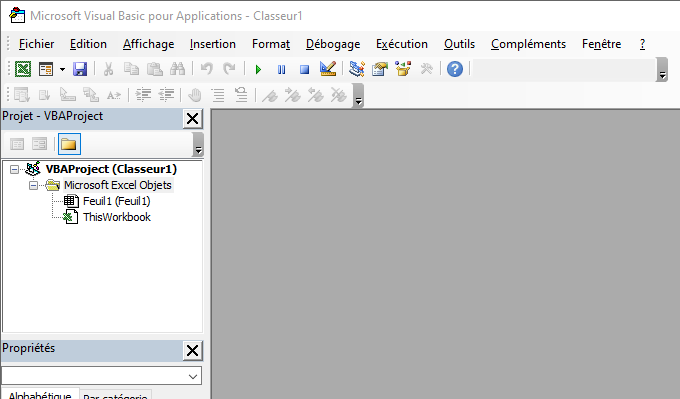
Task: Open project pane toolbar options arrow
Action: (198, 144)
